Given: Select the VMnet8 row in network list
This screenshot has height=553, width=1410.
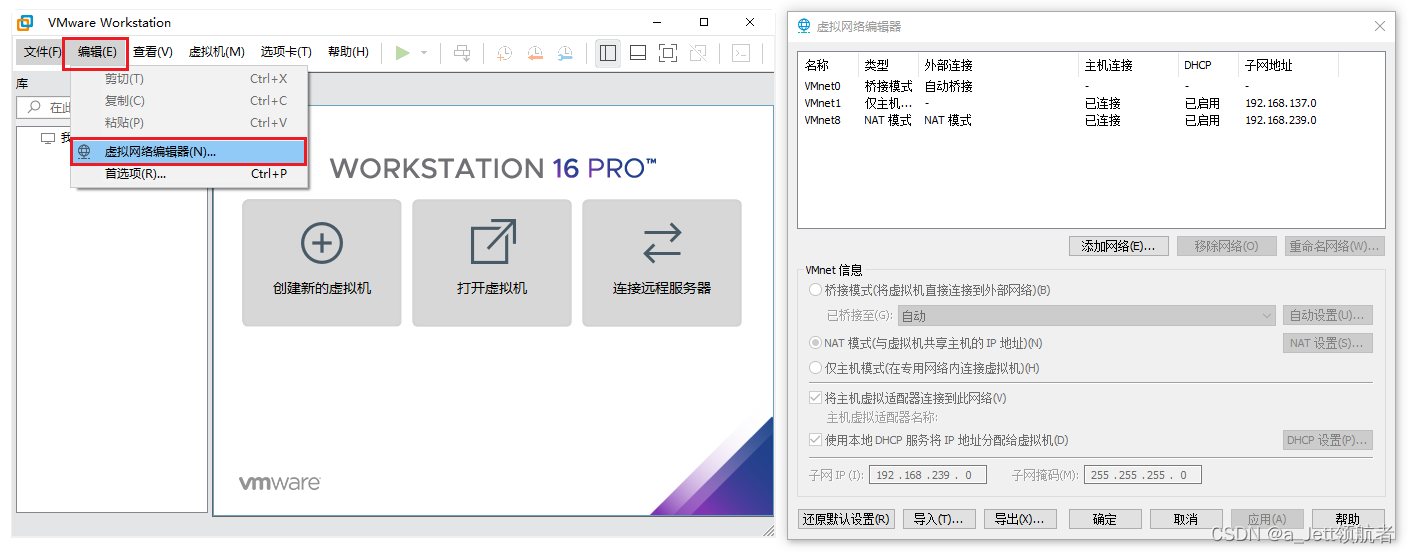Looking at the screenshot, I should click(x=1091, y=120).
